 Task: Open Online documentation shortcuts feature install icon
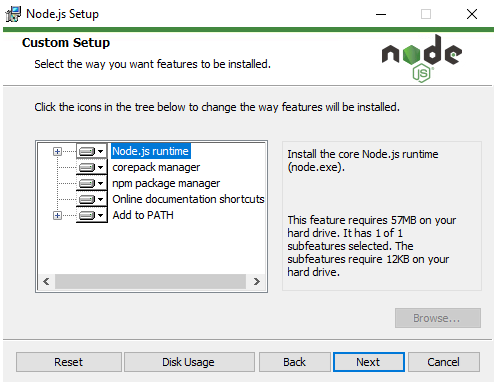[x=92, y=199]
